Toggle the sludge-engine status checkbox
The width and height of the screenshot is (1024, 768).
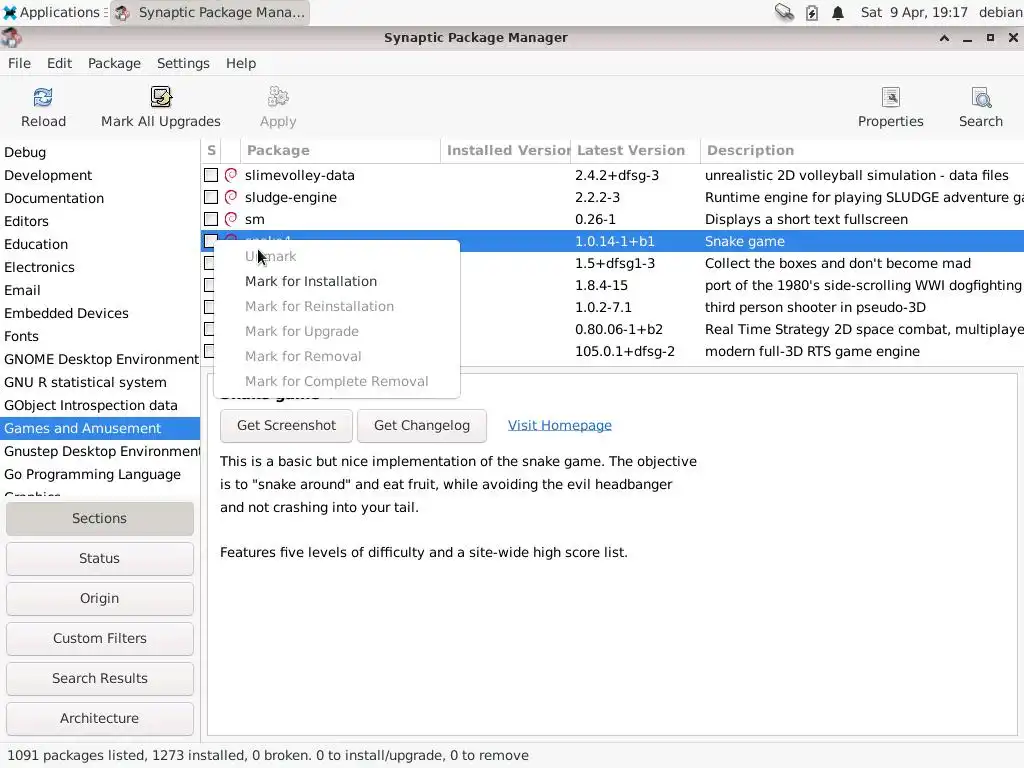coord(211,197)
